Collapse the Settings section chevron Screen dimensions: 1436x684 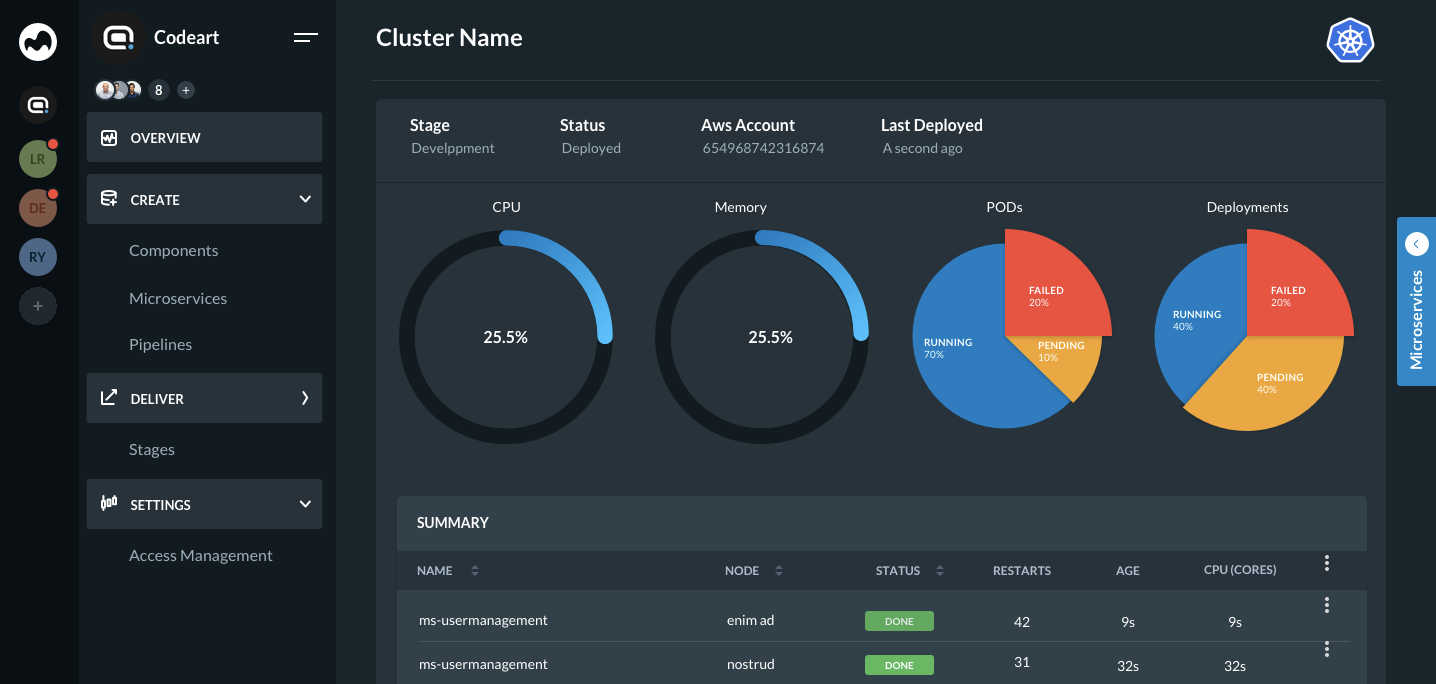pos(305,504)
